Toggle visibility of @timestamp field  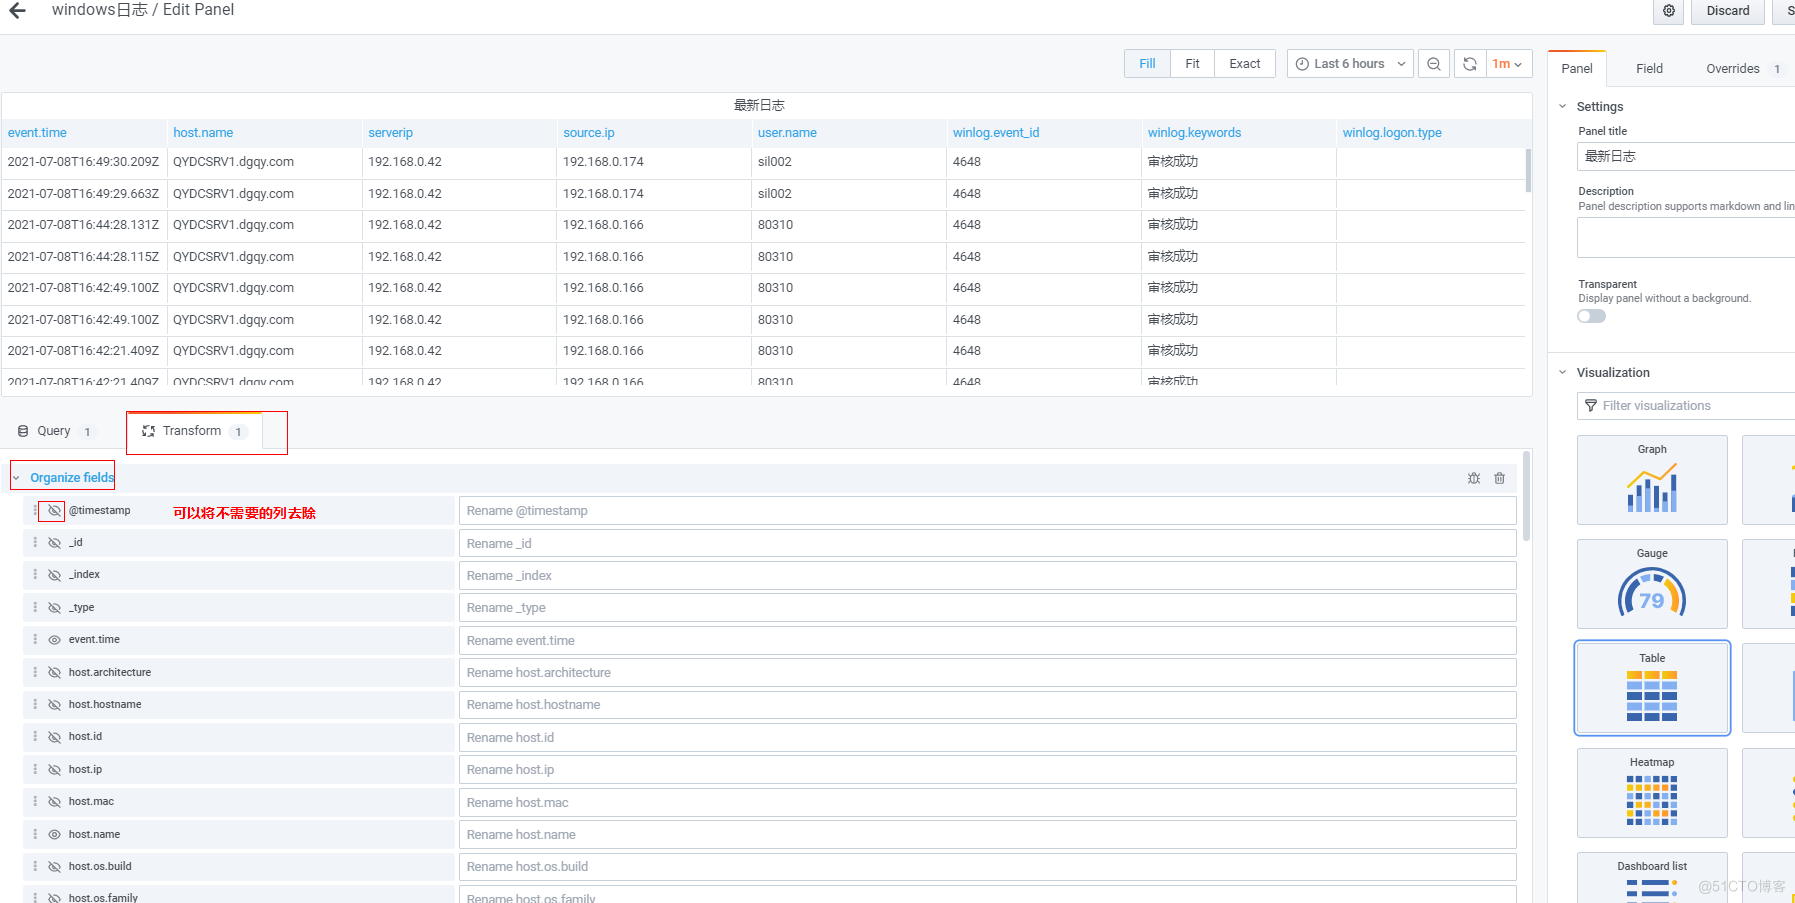pos(54,510)
